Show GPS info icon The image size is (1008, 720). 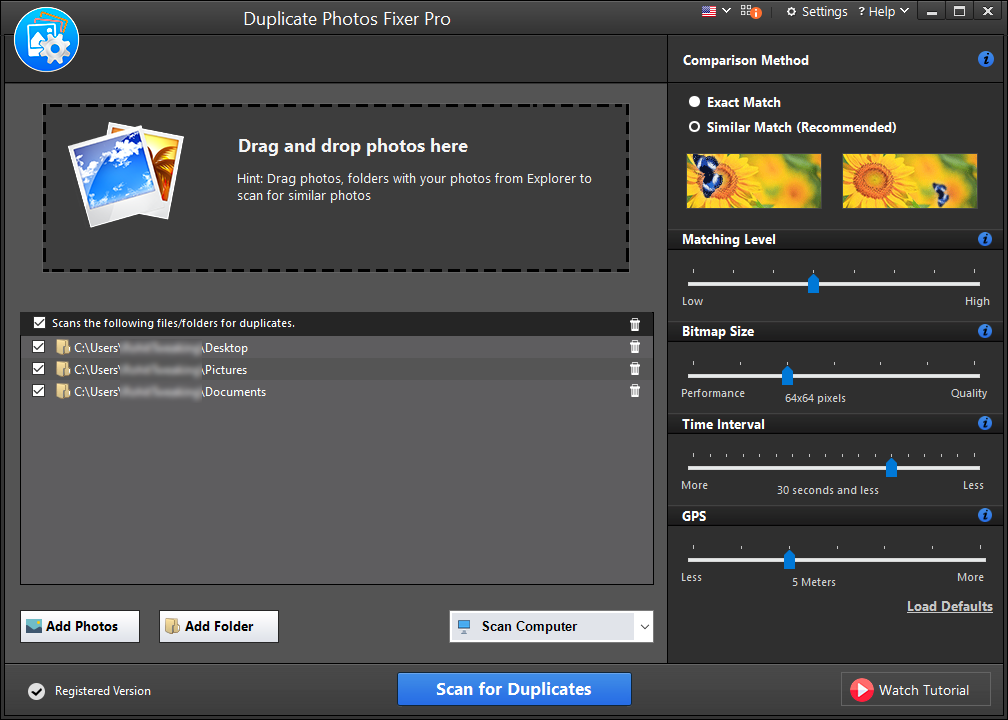pos(985,515)
